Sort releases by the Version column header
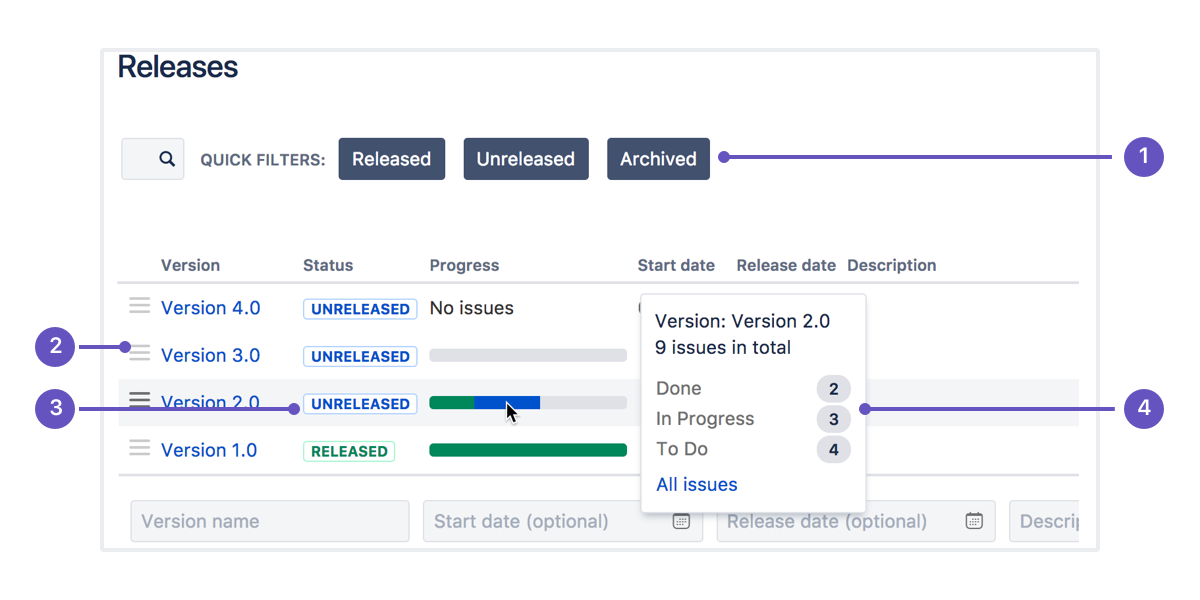The height and width of the screenshot is (600, 1200). coord(190,265)
